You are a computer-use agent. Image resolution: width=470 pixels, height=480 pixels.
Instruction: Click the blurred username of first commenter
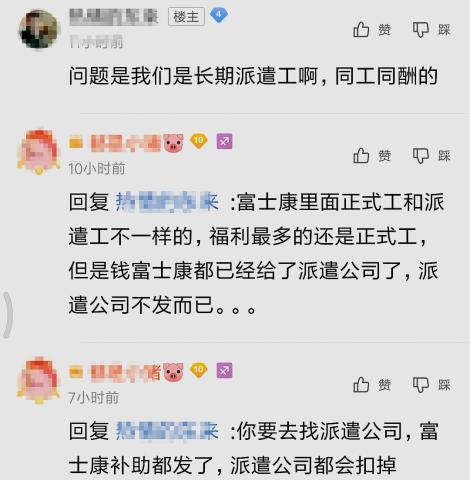(114, 17)
